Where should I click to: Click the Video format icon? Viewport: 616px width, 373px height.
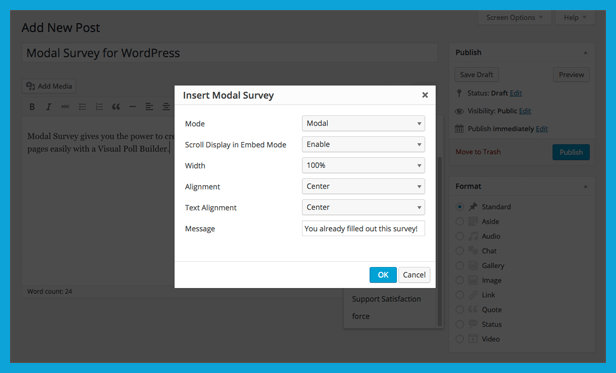pyautogui.click(x=473, y=339)
